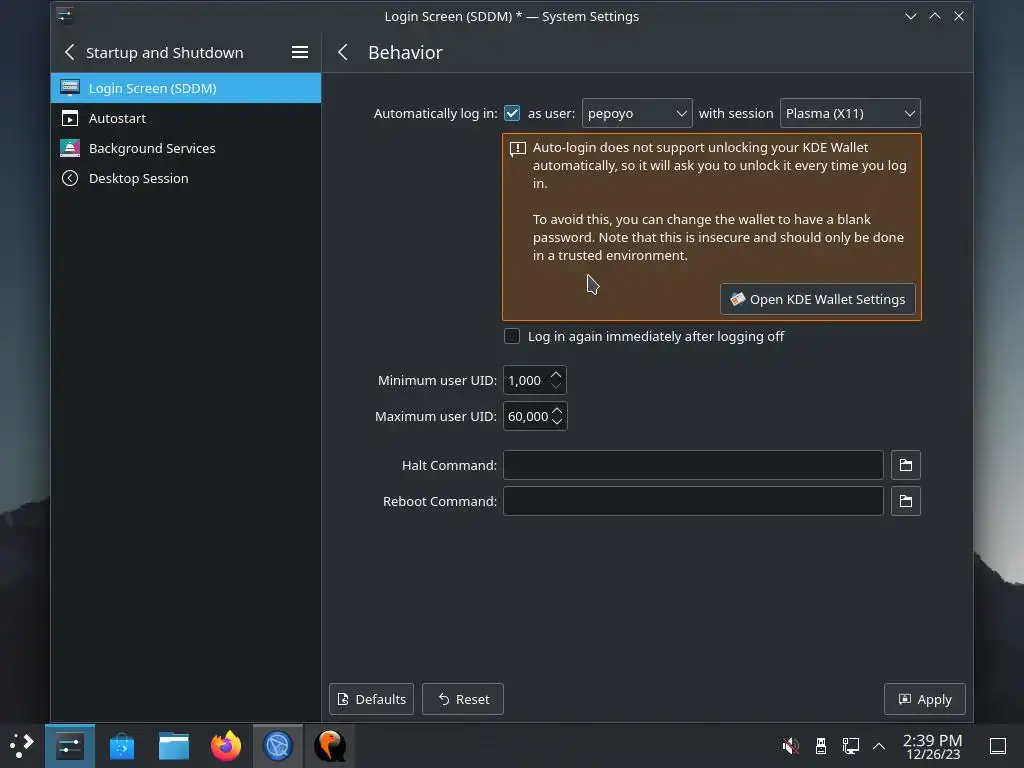This screenshot has width=1024, height=768.
Task: Open Background Services page
Action: click(x=185, y=148)
